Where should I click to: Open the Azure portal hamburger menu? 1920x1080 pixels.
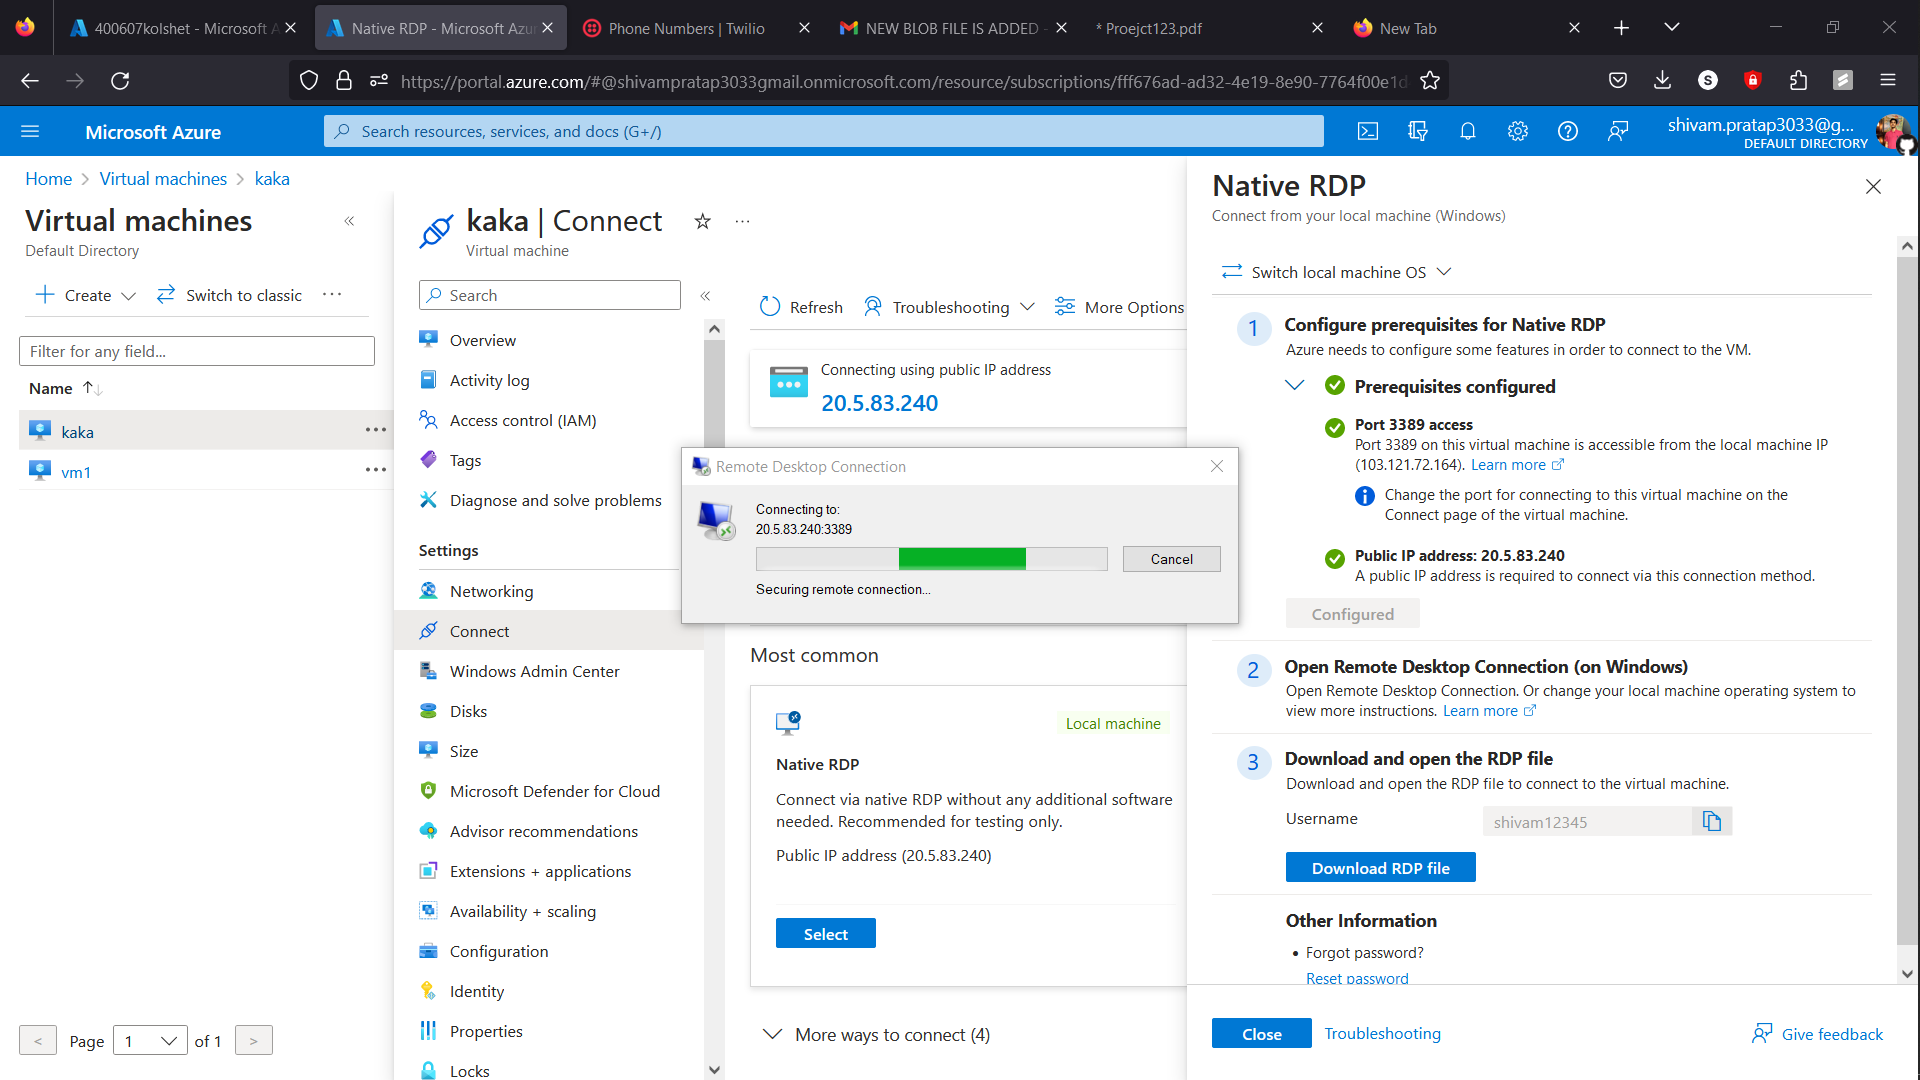31,131
